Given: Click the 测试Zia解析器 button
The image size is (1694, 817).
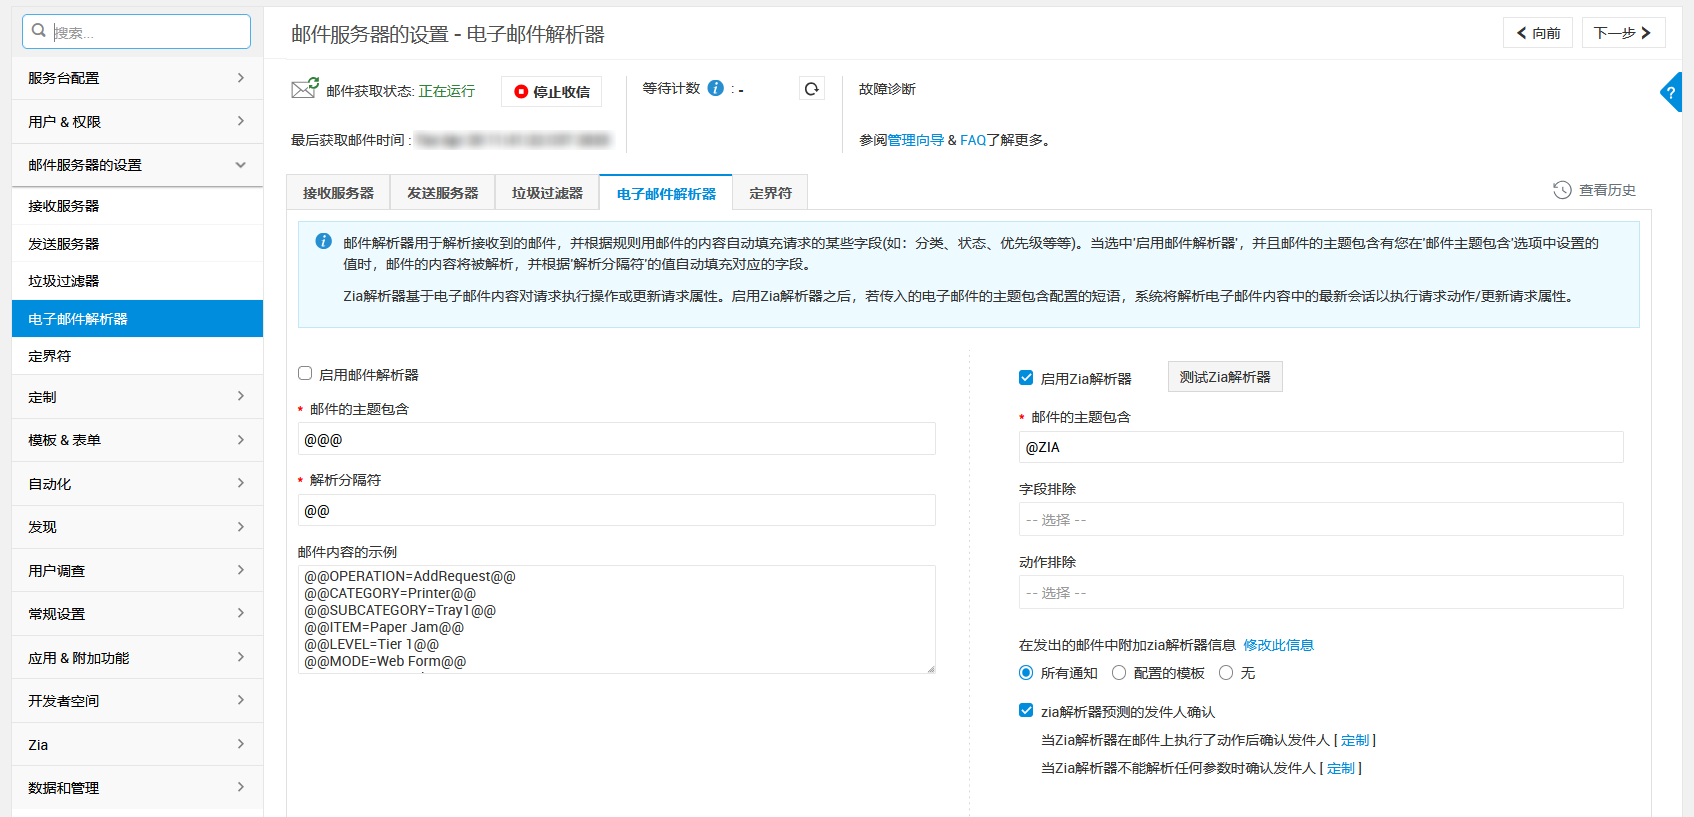Looking at the screenshot, I should coord(1224,377).
